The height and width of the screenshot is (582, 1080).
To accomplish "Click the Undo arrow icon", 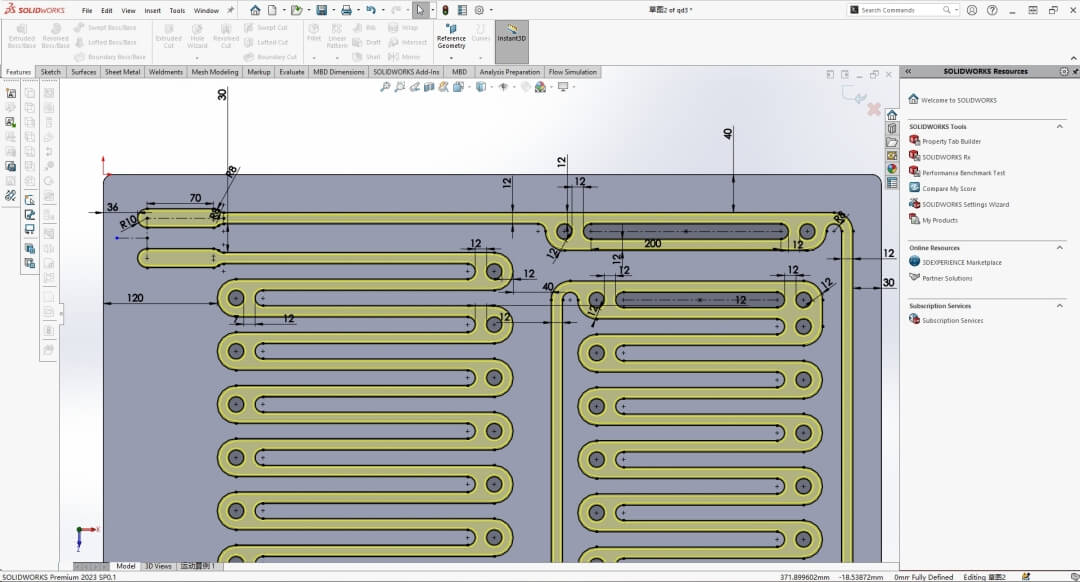I will pos(371,10).
